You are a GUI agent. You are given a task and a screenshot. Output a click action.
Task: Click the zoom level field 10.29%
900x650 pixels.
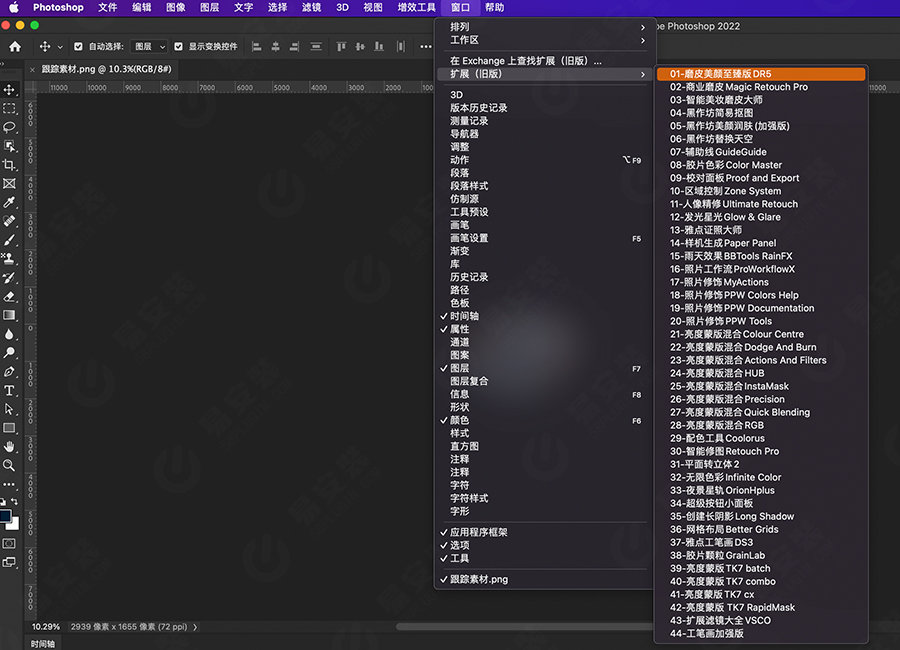pyautogui.click(x=45, y=627)
